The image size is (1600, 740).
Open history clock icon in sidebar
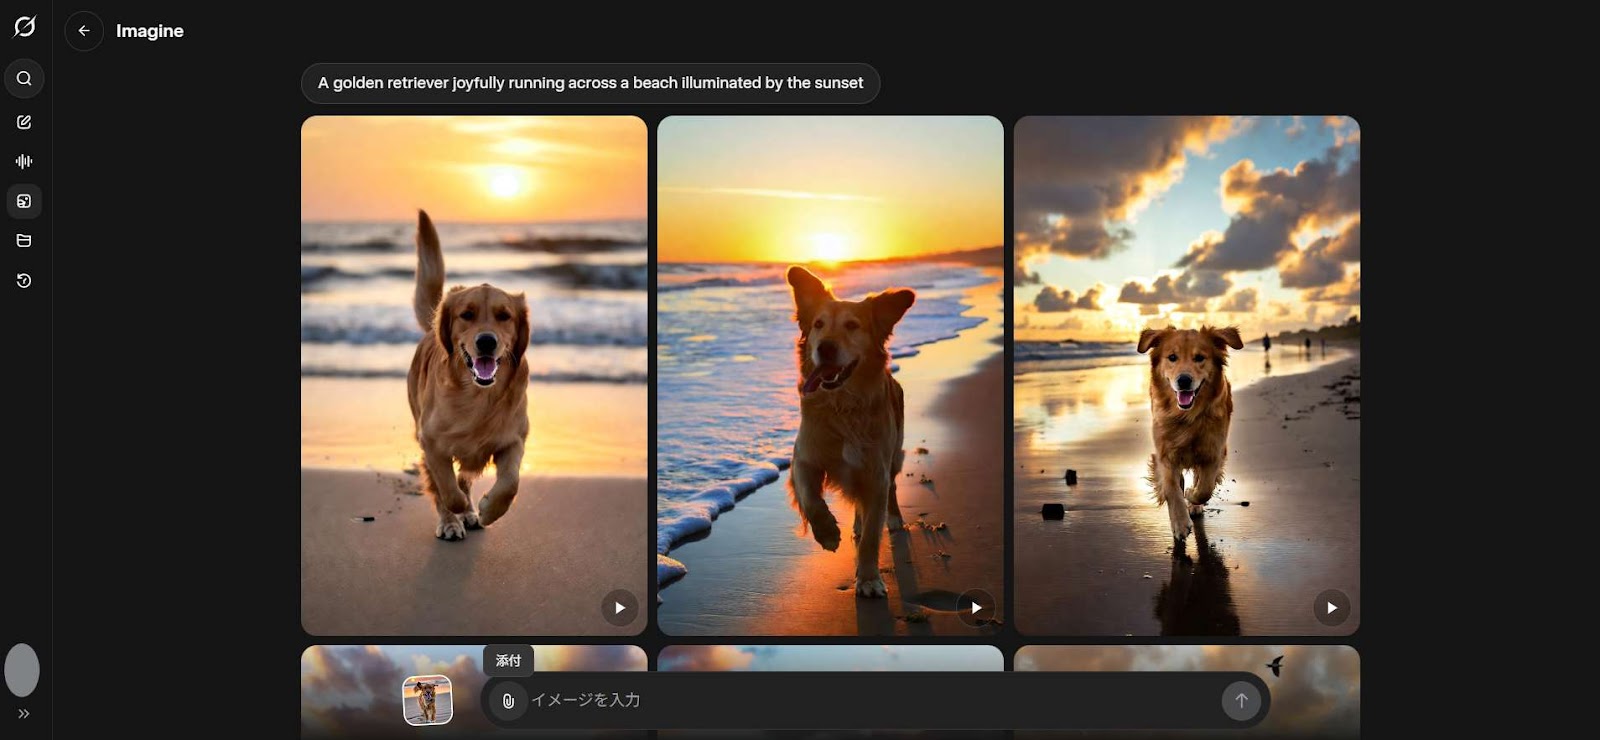point(24,281)
